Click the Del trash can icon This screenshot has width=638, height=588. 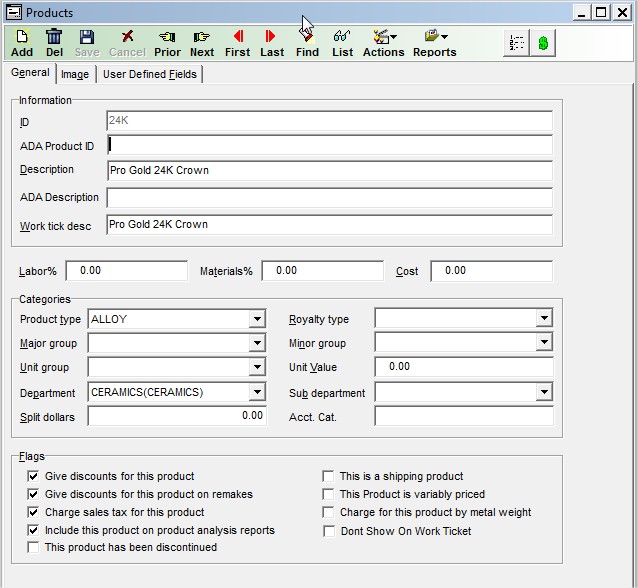[x=54, y=43]
